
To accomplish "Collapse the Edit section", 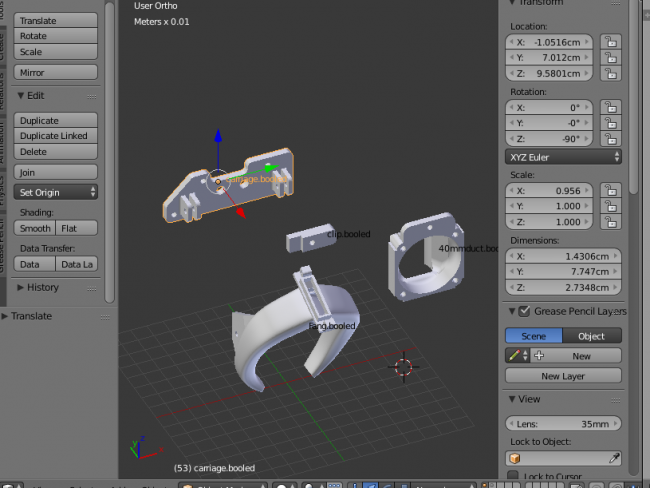I will click(22, 95).
